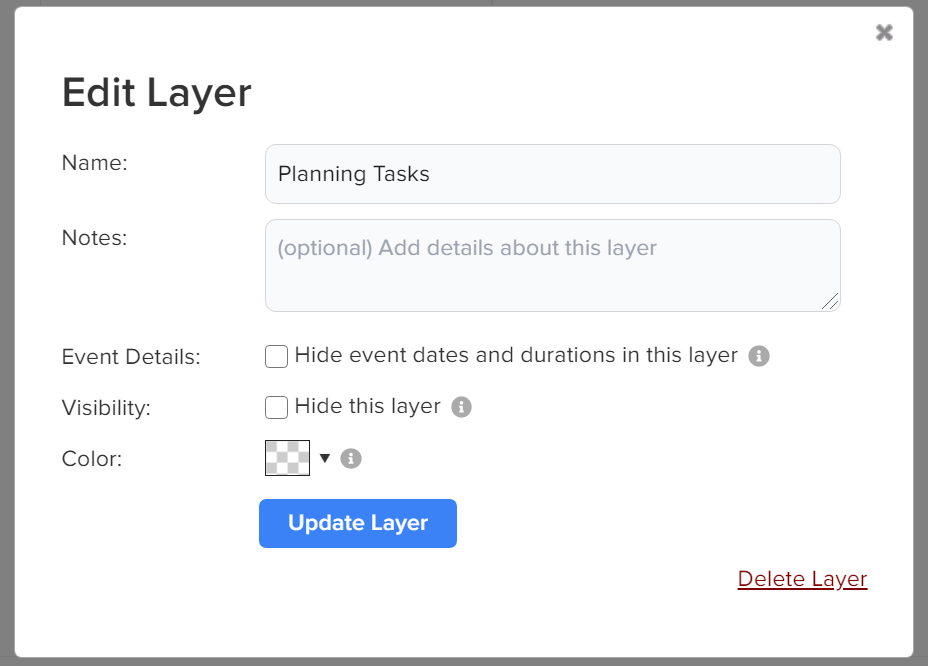Click the resize grip on the Notes textarea
928x666 pixels.
point(833,303)
